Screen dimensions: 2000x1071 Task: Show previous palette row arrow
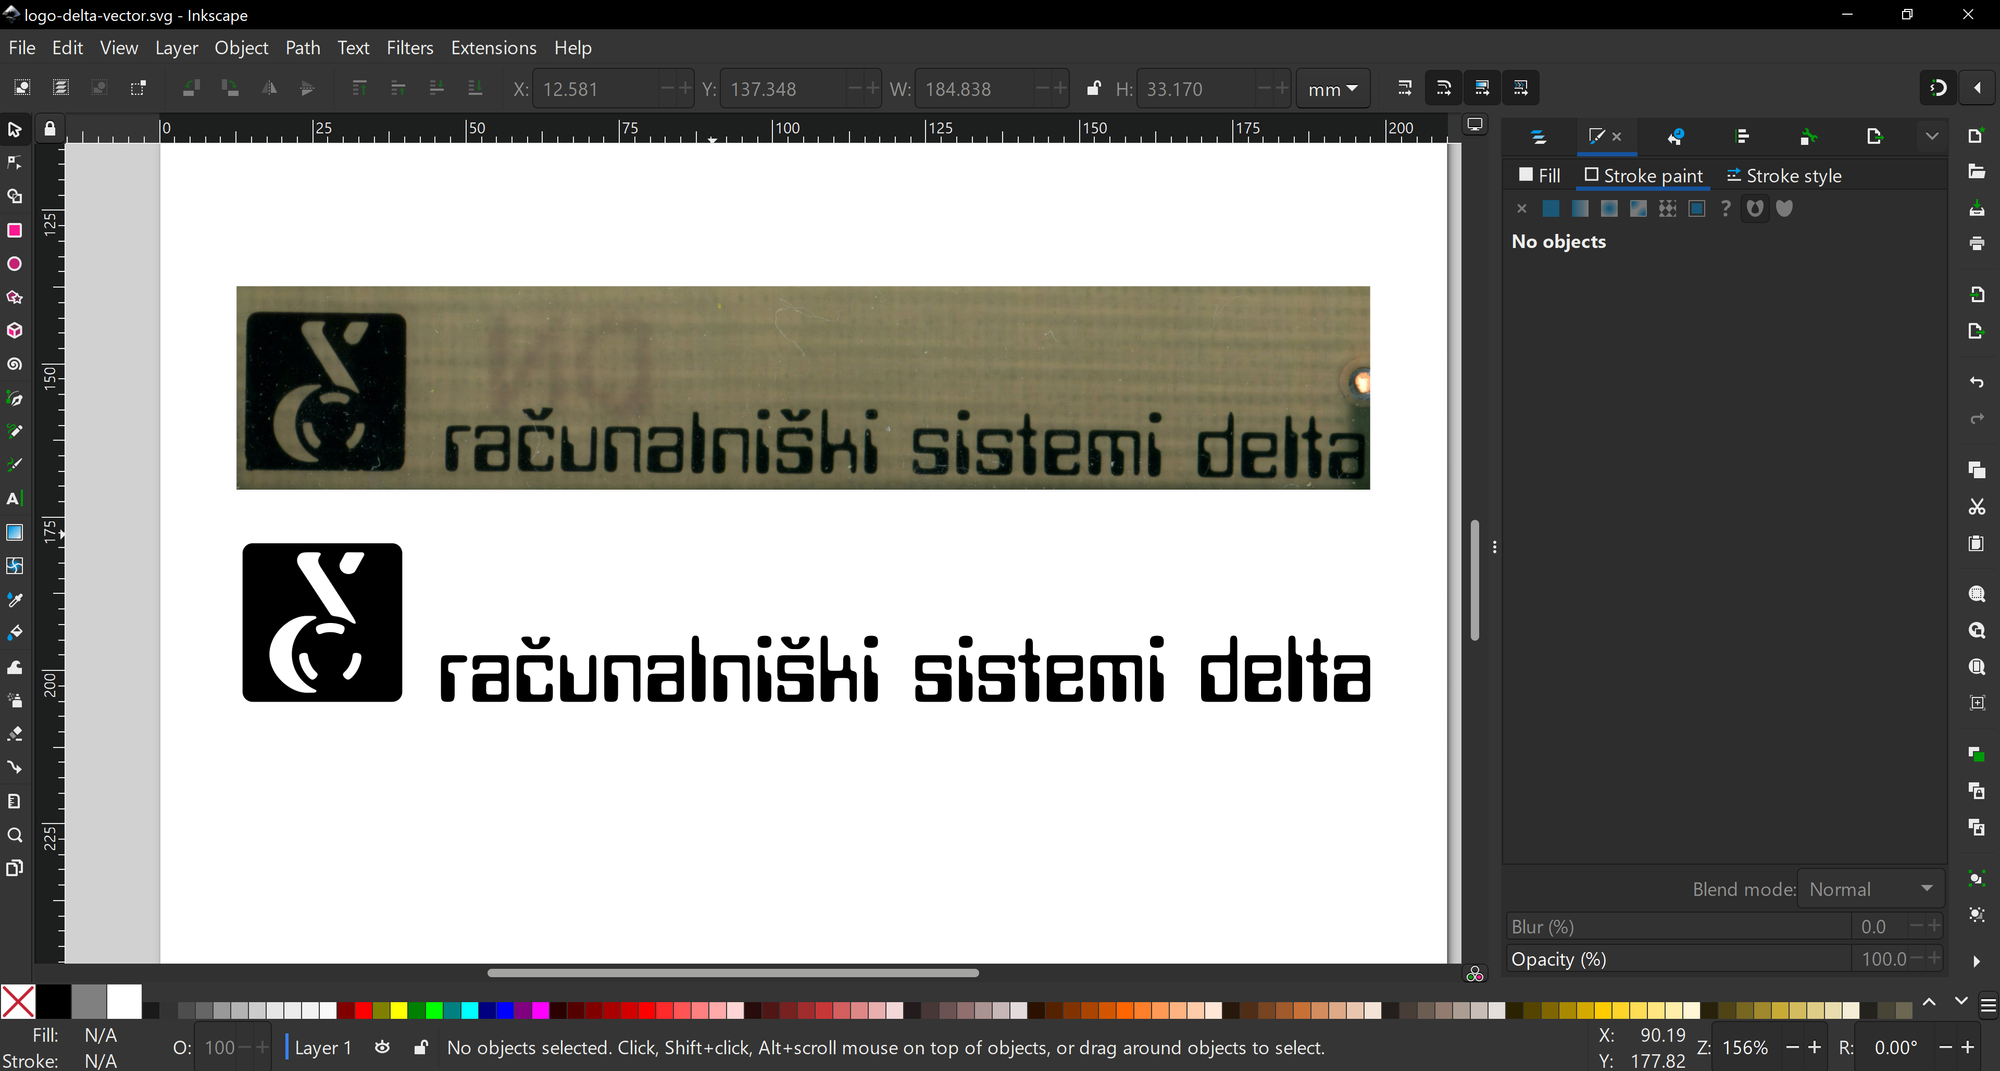1929,1001
